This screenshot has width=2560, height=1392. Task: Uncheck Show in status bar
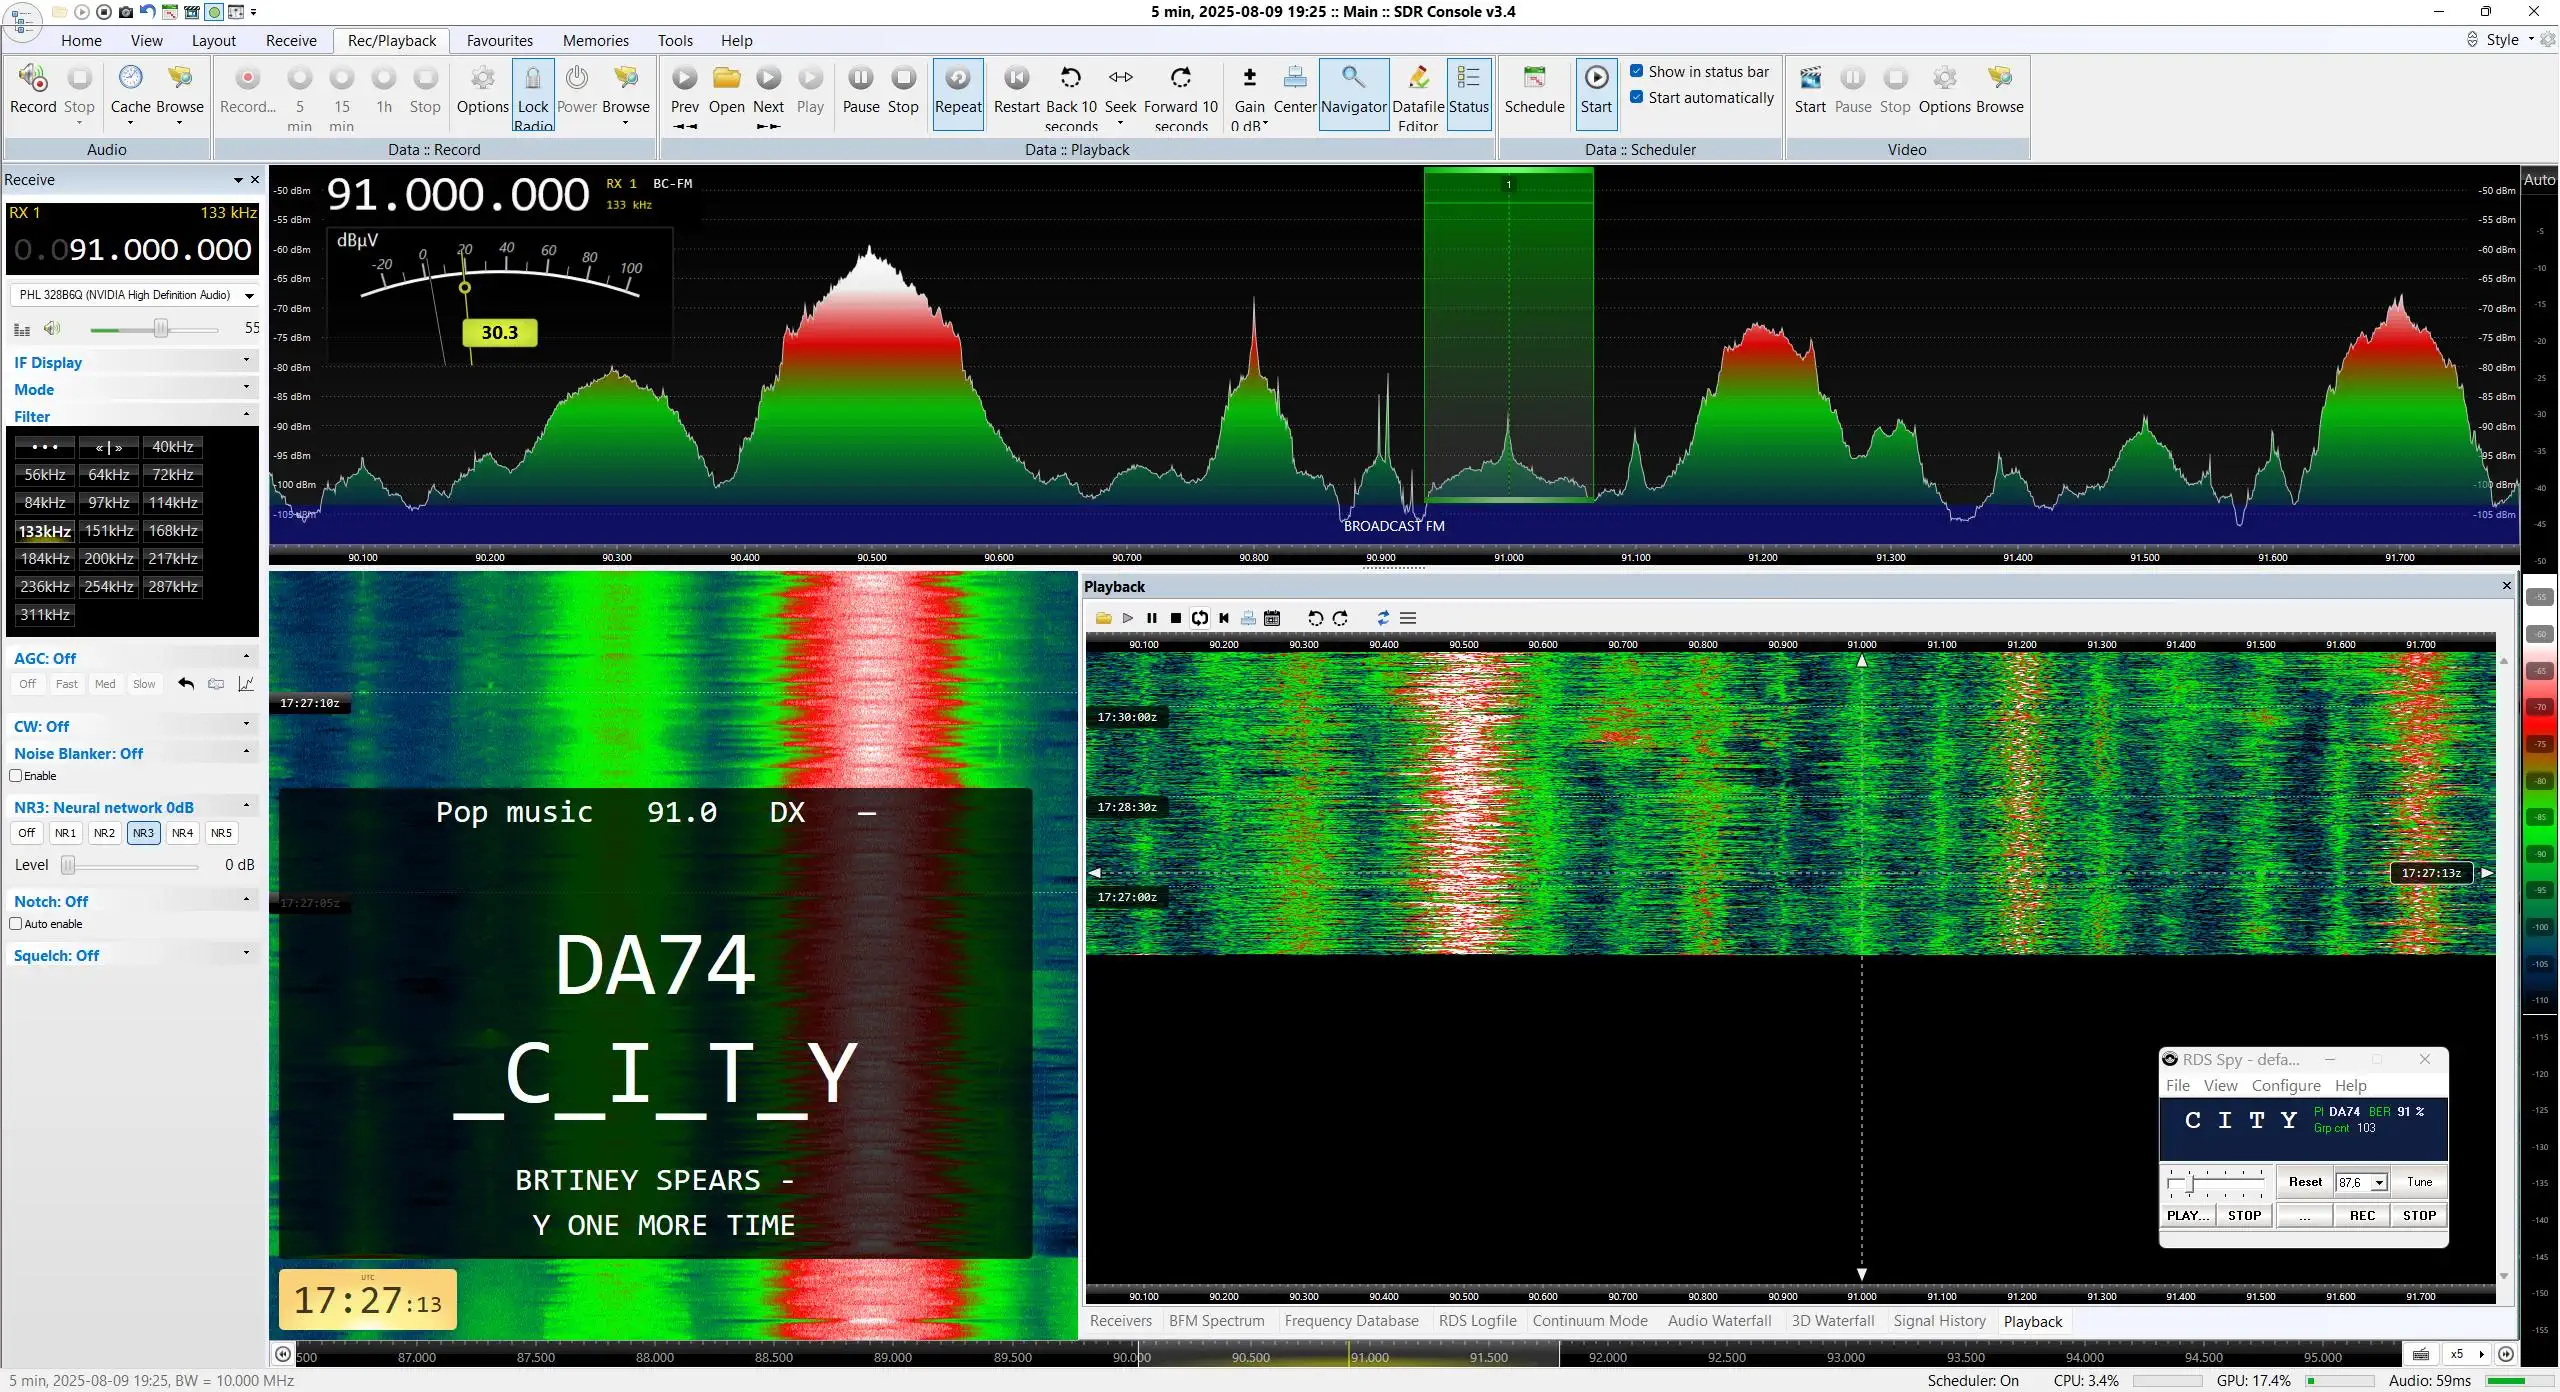[x=1637, y=71]
